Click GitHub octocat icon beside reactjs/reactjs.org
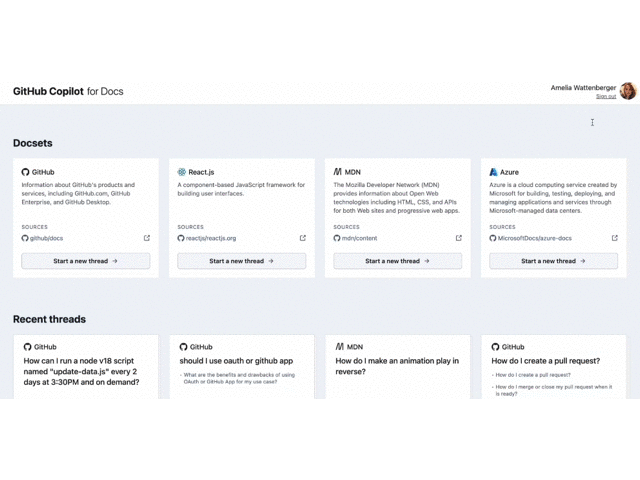Image resolution: width=640 pixels, height=480 pixels. [x=181, y=238]
